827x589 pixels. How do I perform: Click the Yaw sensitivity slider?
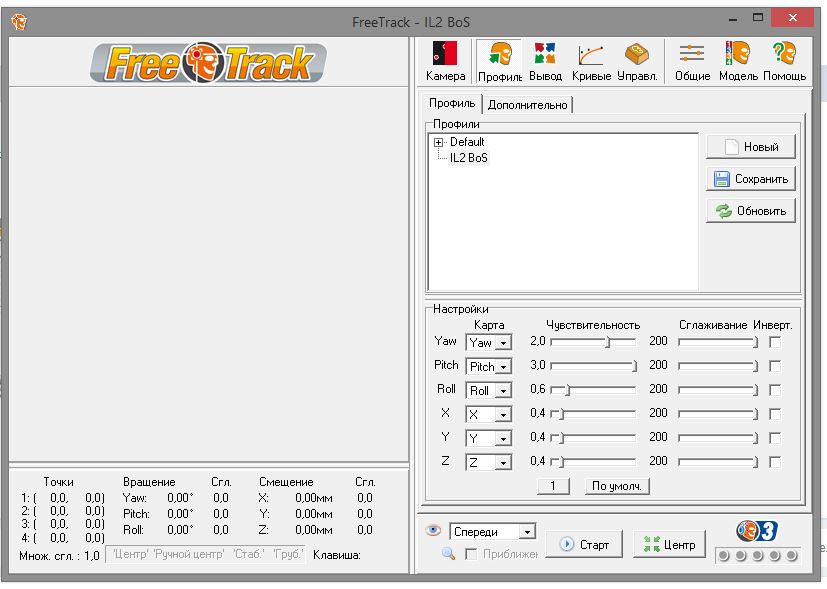[x=593, y=342]
